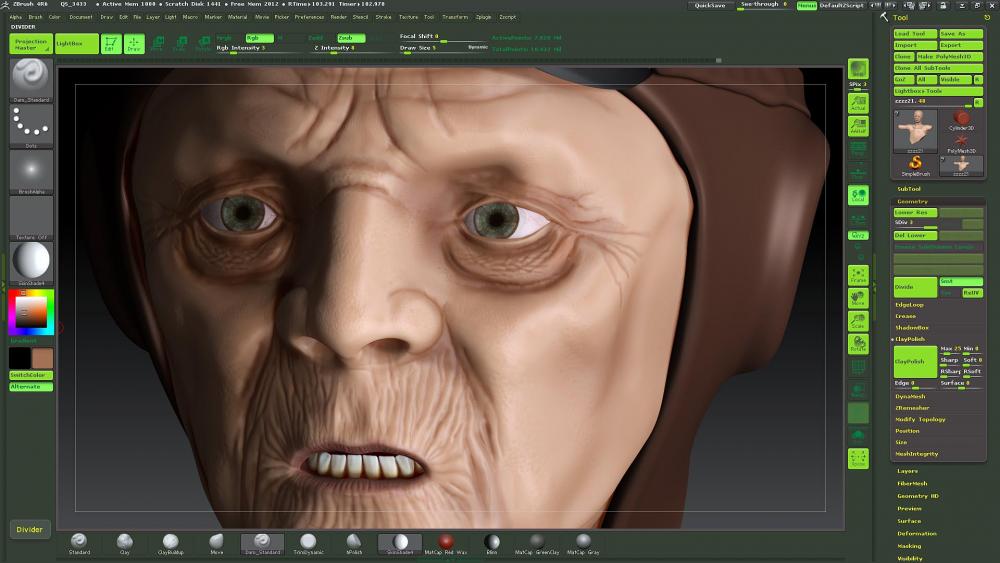The width and height of the screenshot is (1000, 563).
Task: Open the BrushAlpha selector
Action: [31, 172]
